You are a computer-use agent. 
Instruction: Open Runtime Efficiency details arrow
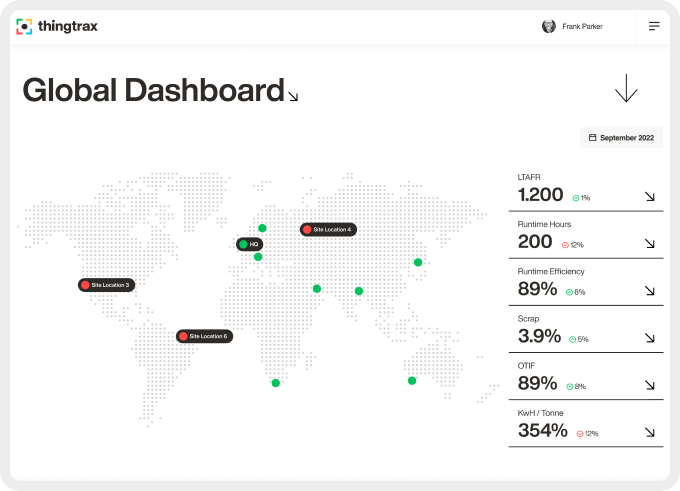tap(650, 291)
